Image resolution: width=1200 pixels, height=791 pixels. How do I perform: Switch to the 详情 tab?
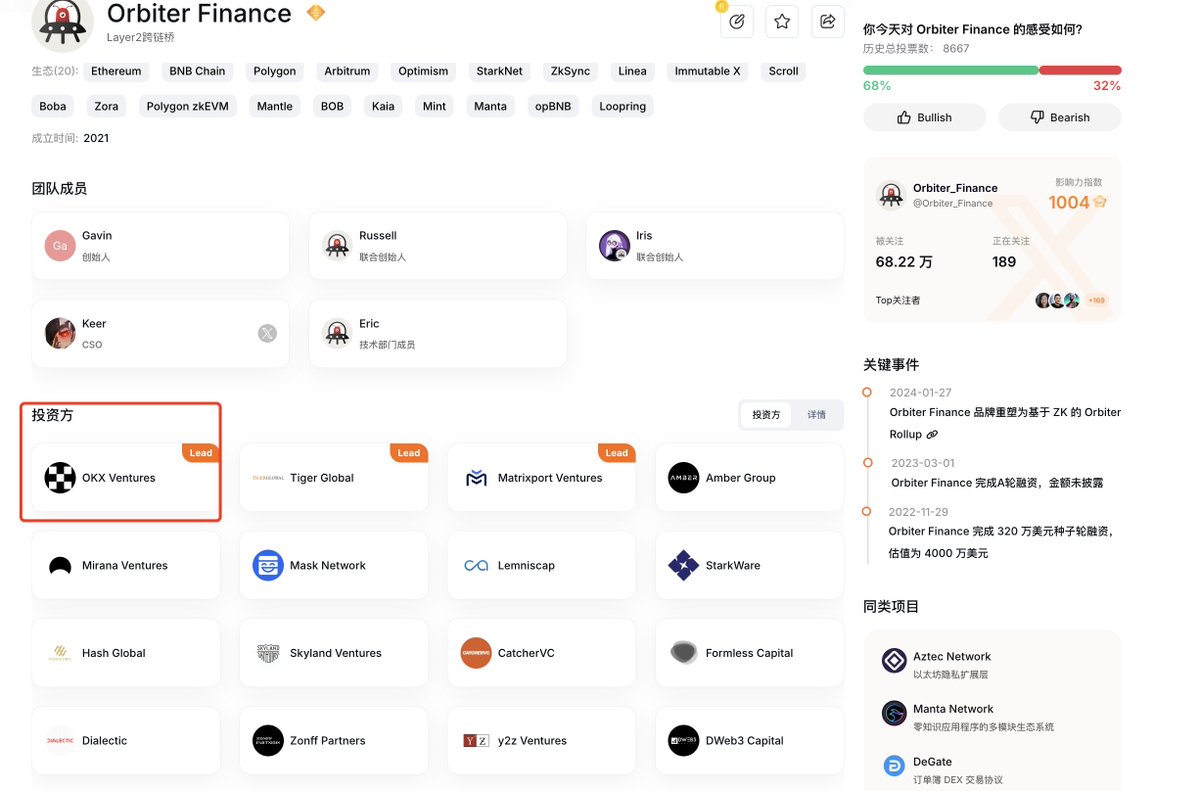pos(817,415)
